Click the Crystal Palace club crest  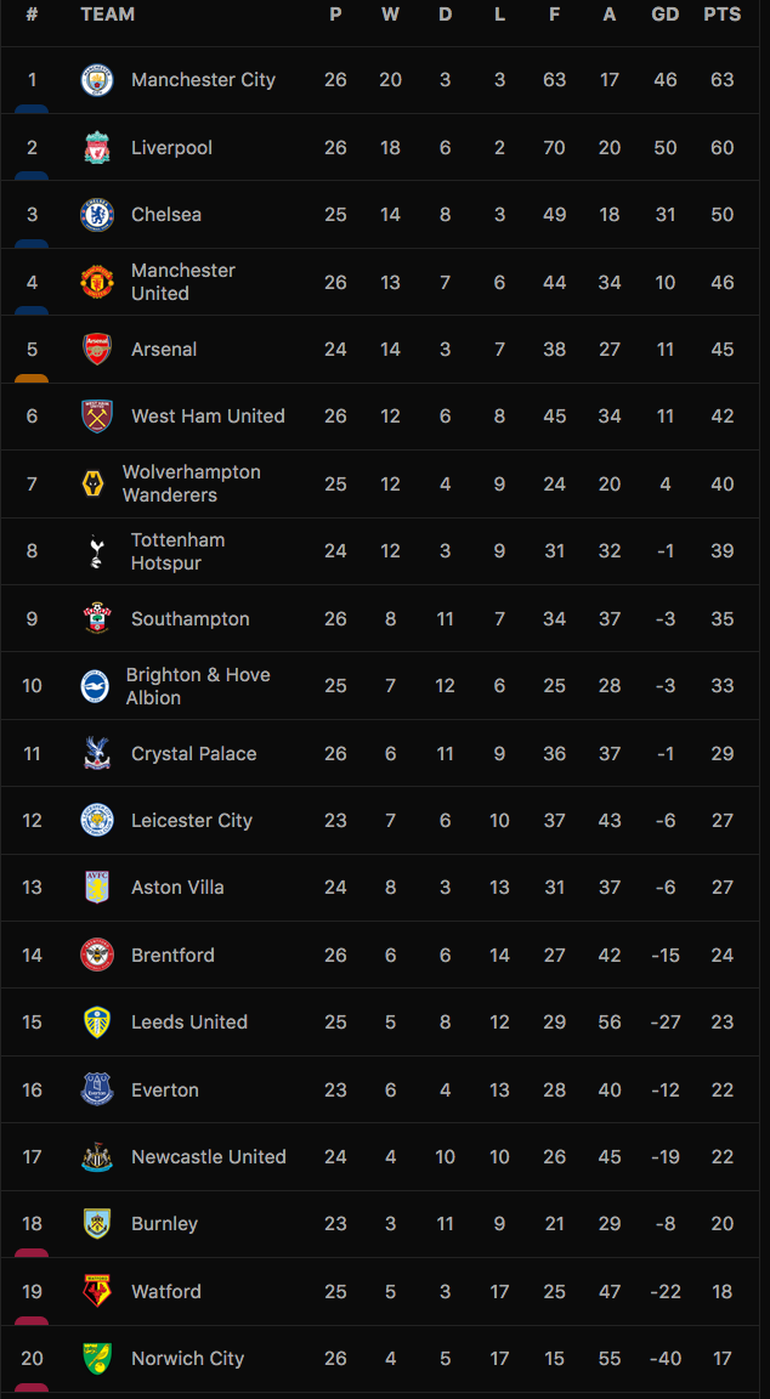click(x=97, y=754)
